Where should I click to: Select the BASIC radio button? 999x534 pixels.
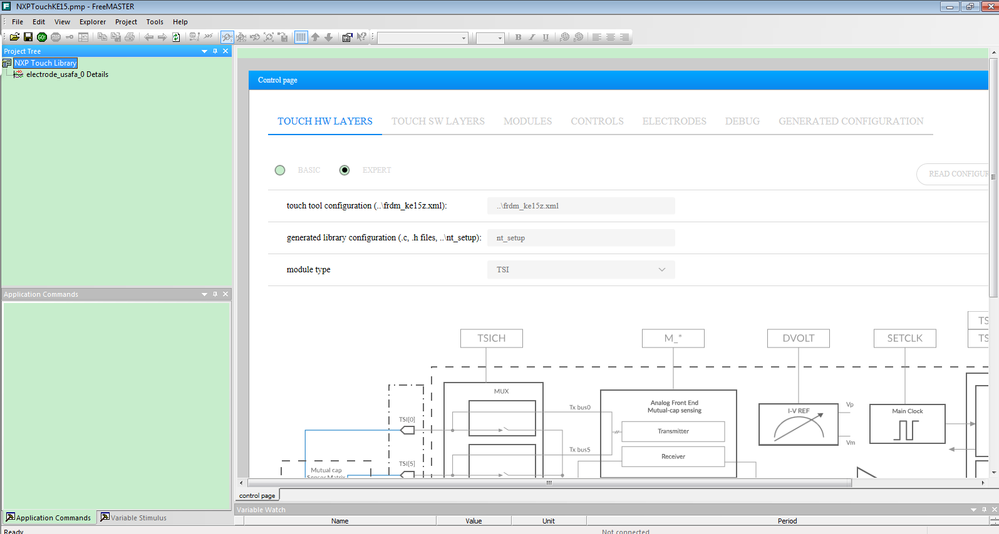point(280,170)
